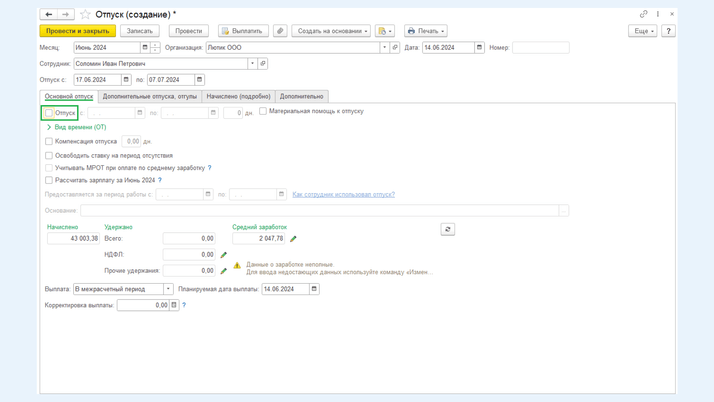Open Создать на основании dropdown
This screenshot has width=714, height=402.
[331, 31]
